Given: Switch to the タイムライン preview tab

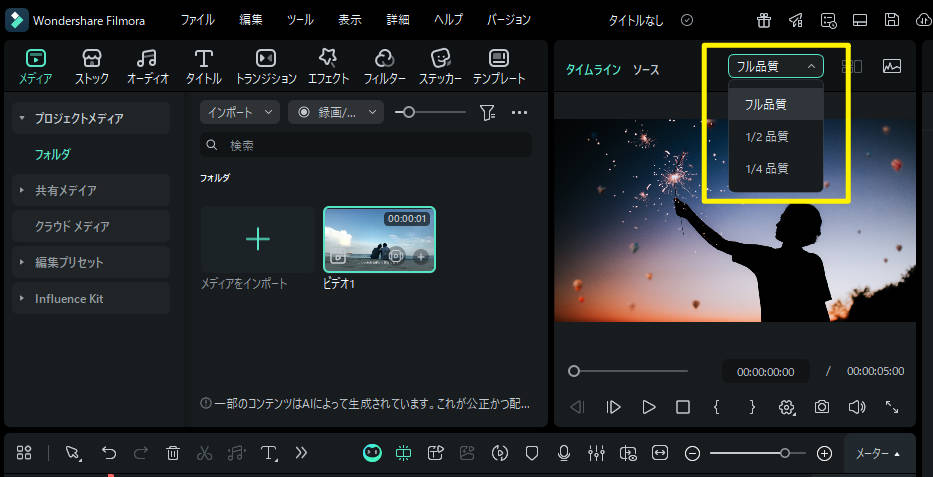Looking at the screenshot, I should pyautogui.click(x=593, y=70).
